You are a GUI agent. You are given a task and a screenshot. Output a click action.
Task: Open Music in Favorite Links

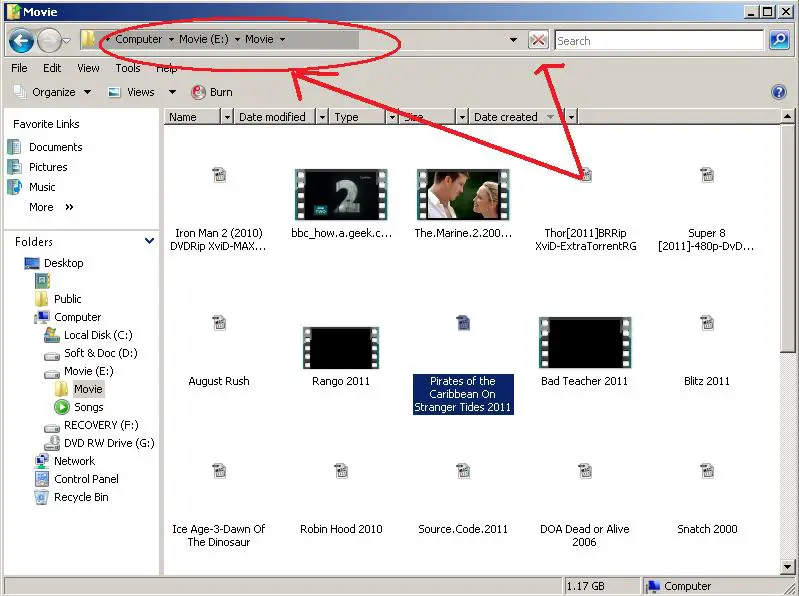tap(42, 187)
